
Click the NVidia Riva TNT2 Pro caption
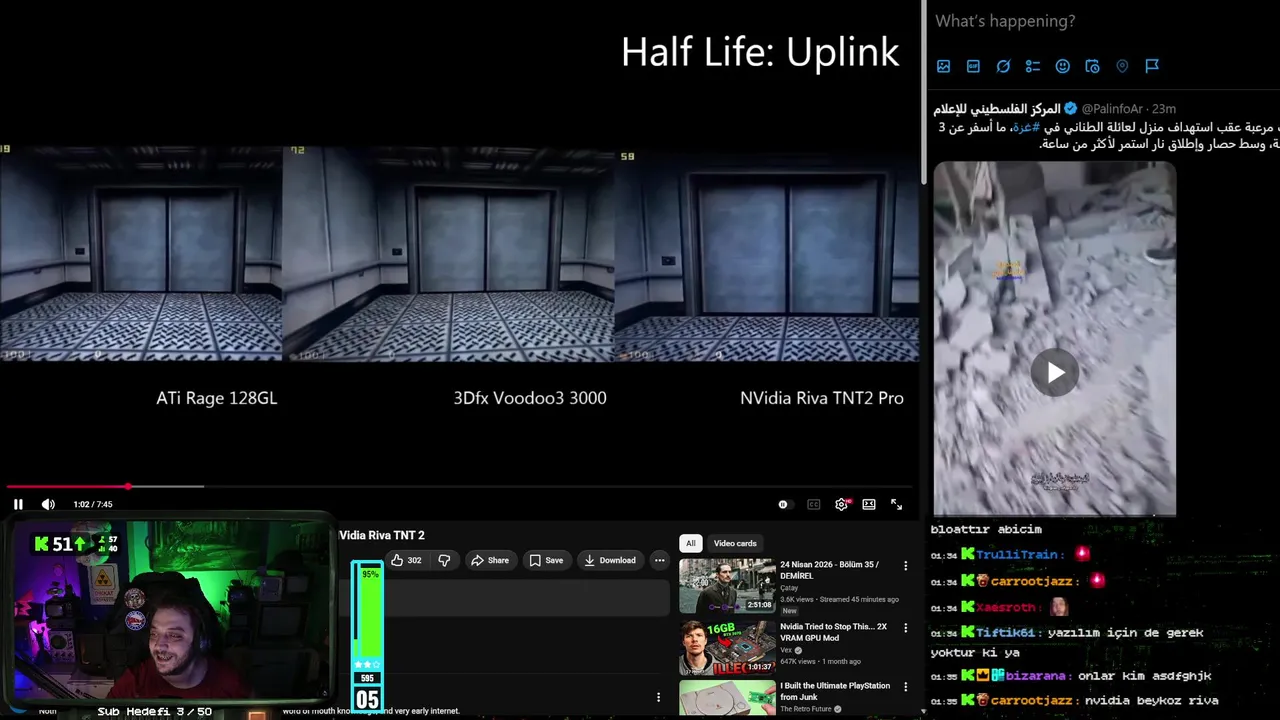pos(822,398)
